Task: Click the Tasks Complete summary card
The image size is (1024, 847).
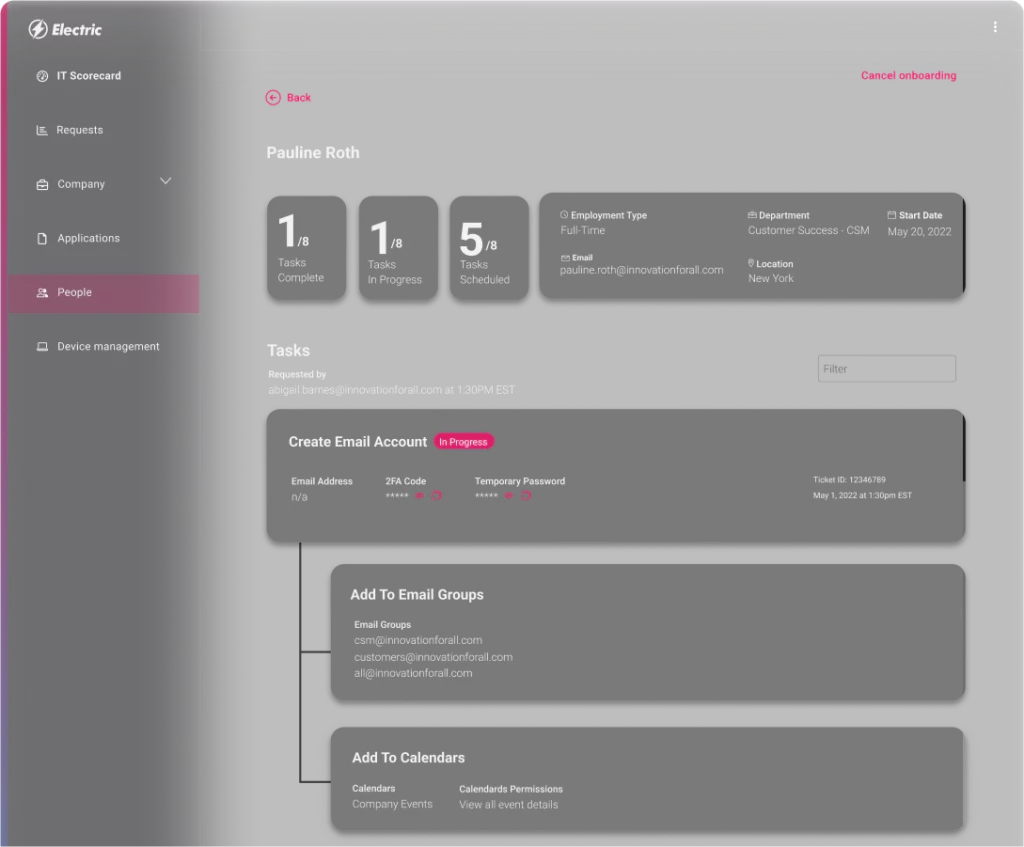Action: [306, 248]
